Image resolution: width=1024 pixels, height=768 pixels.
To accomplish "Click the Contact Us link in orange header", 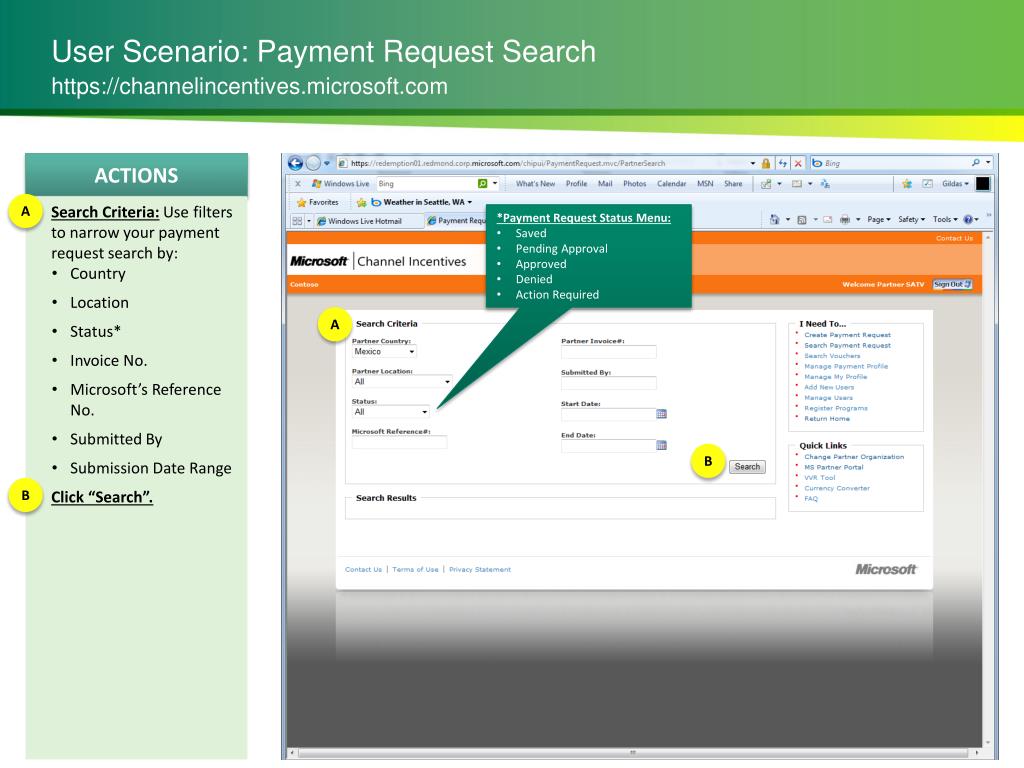I will (954, 238).
